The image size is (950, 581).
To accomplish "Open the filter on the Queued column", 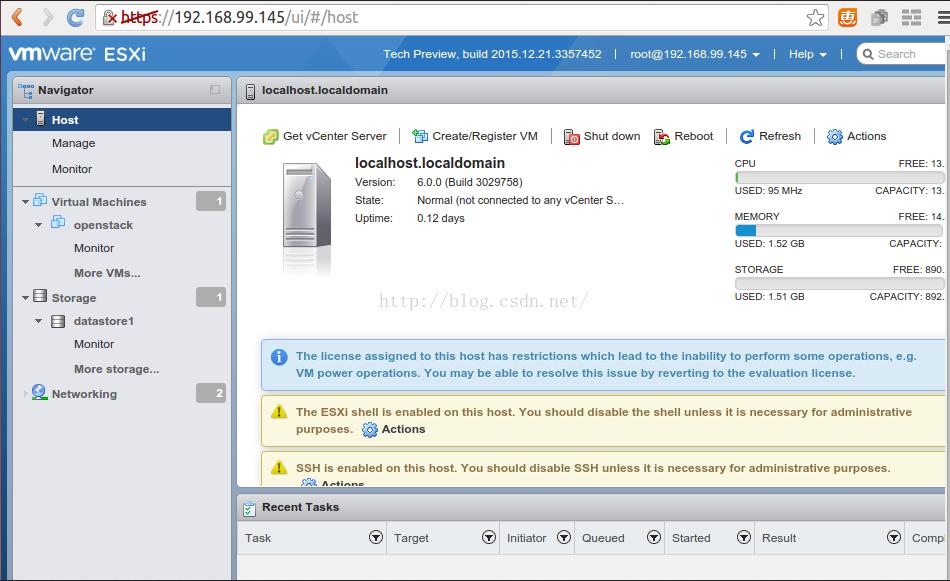I will (x=654, y=537).
